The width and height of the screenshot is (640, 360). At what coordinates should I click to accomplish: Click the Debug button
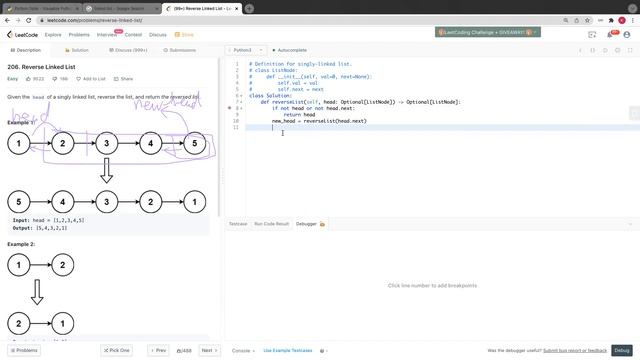click(622, 351)
